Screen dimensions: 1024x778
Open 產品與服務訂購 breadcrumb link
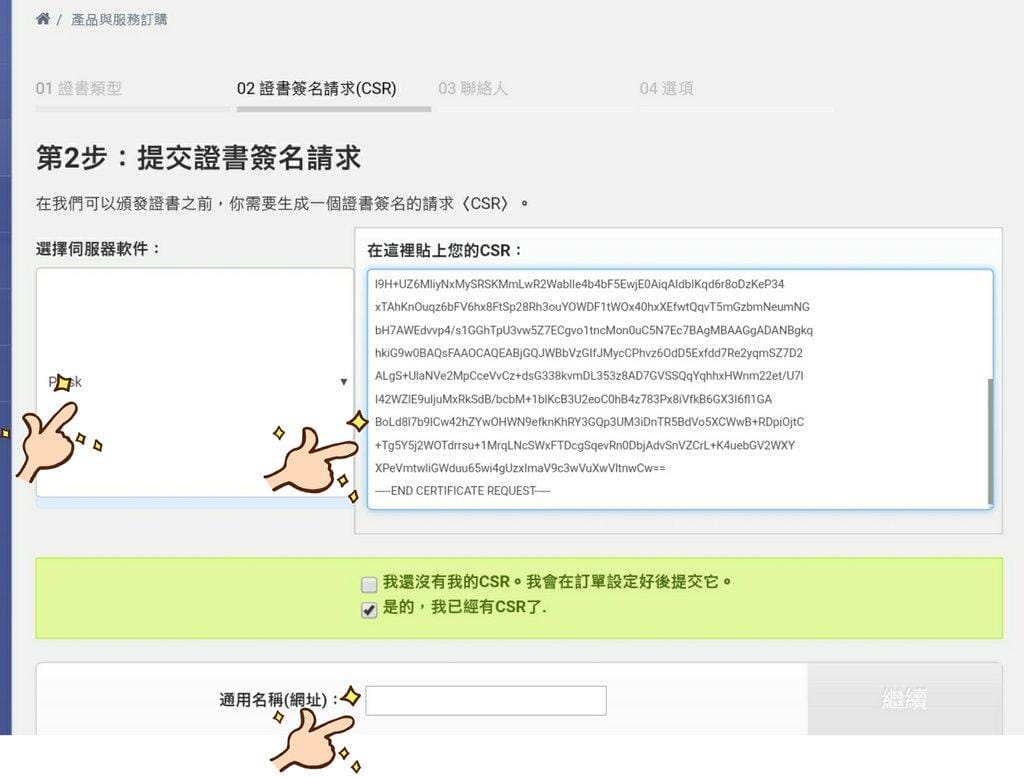point(119,20)
